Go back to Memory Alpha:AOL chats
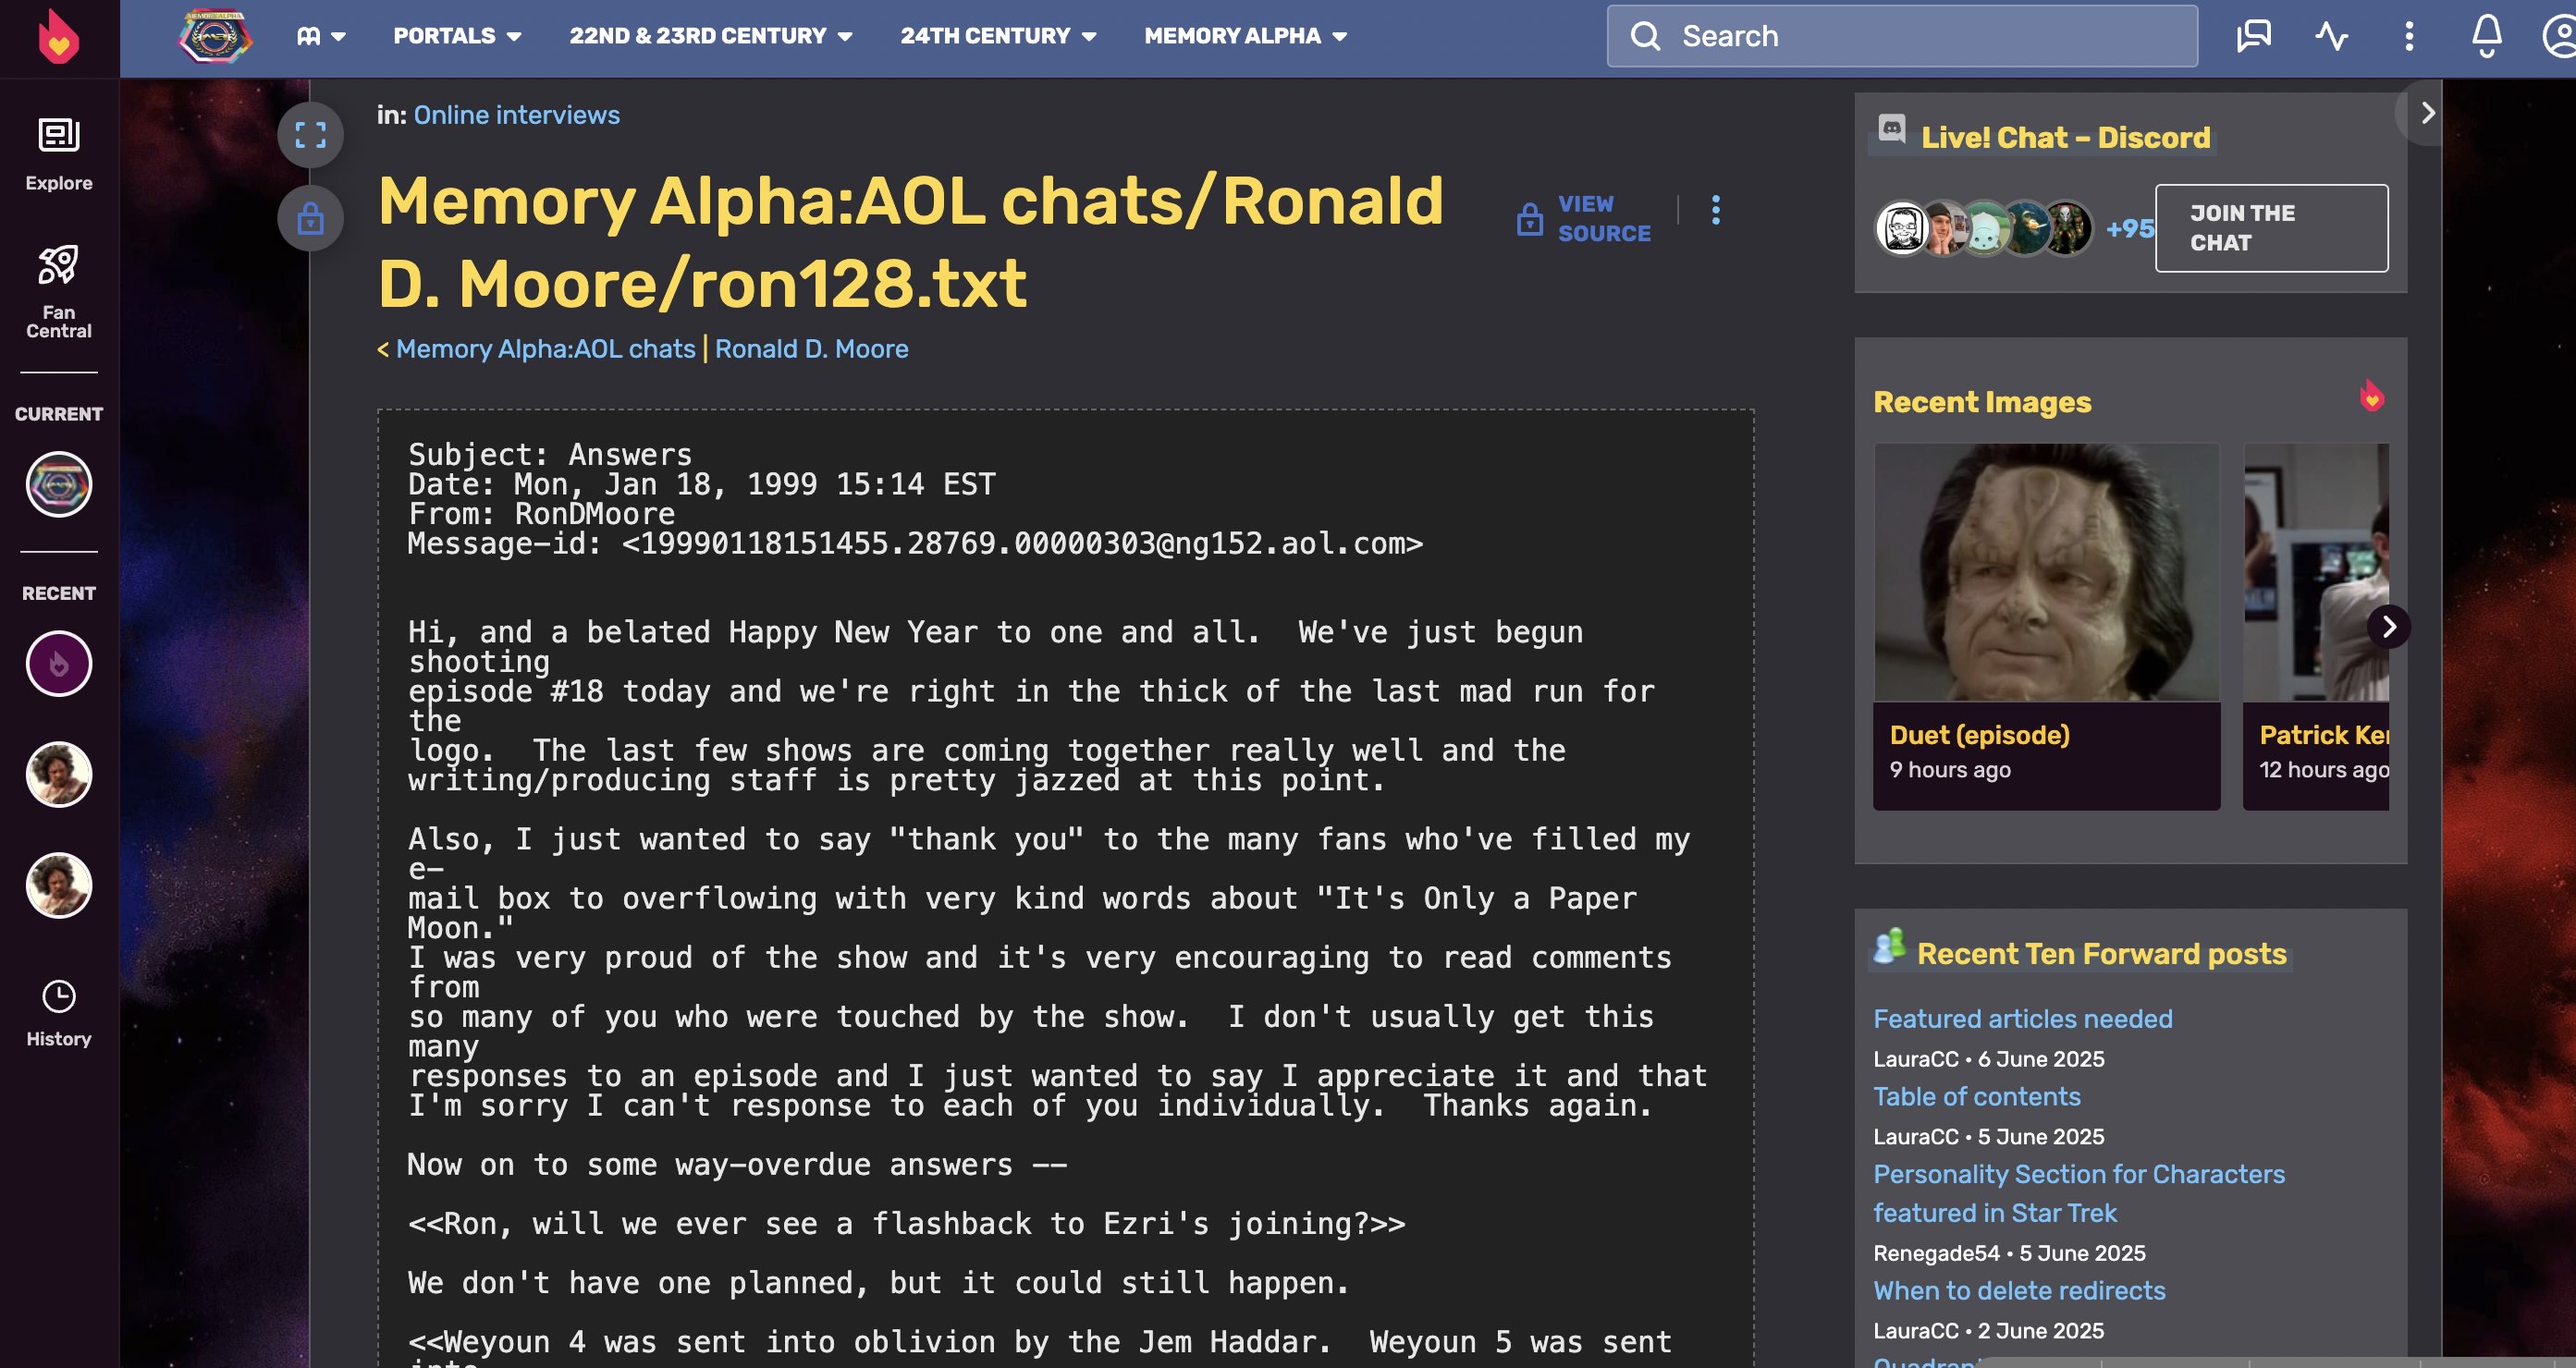Screen dimensions: 2576x1368 (545, 349)
